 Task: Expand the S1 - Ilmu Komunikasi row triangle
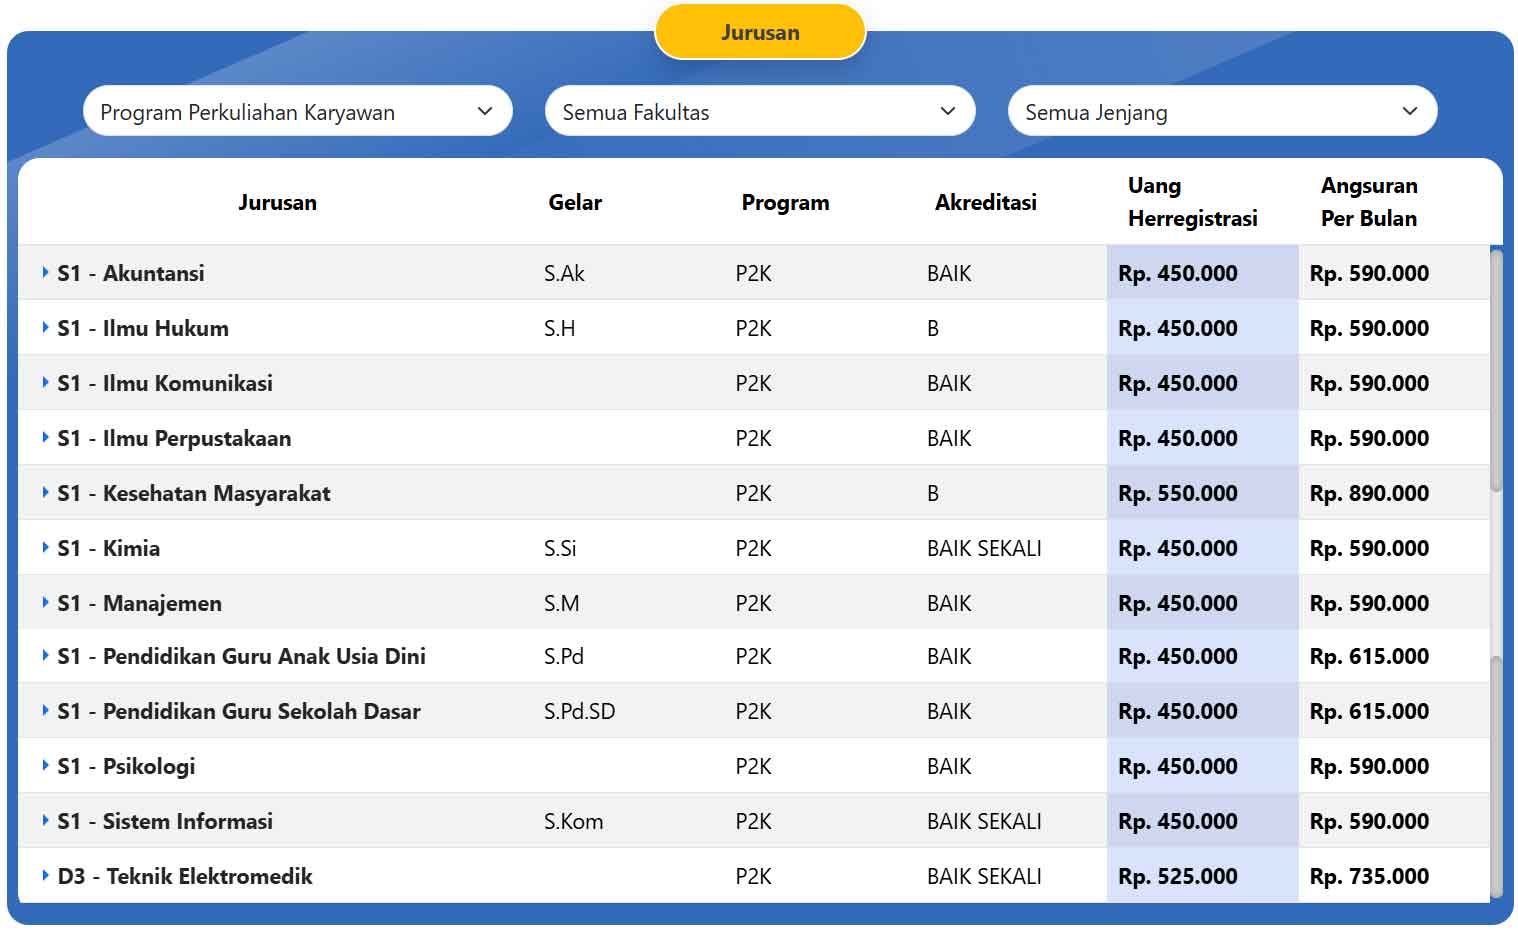45,382
